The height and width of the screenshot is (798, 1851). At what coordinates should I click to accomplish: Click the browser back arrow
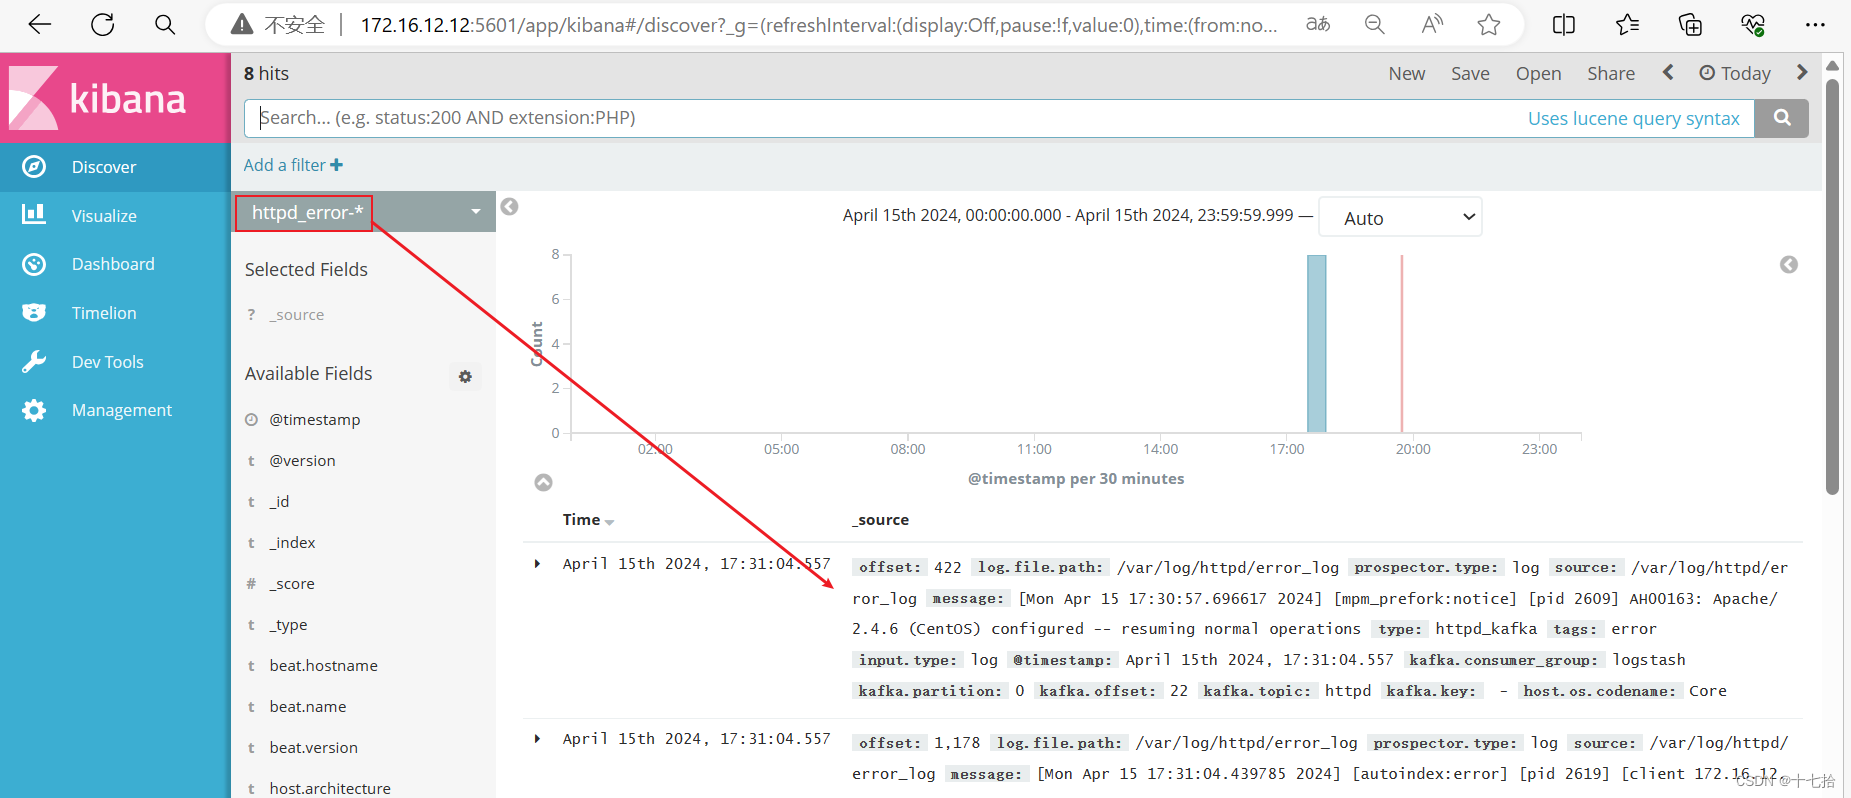(x=40, y=24)
